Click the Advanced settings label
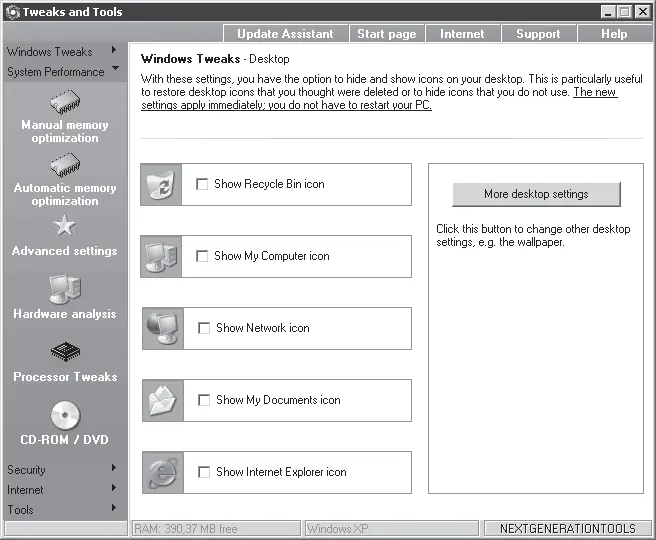 pyautogui.click(x=64, y=251)
